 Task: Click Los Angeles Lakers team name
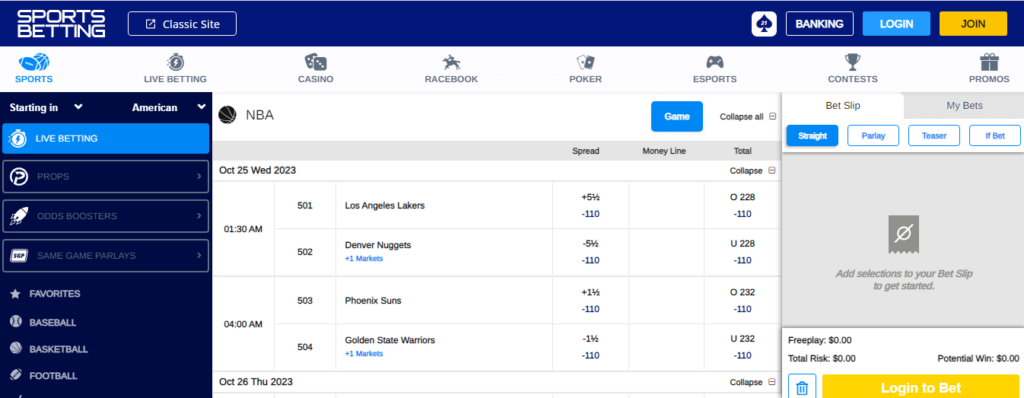pos(385,205)
